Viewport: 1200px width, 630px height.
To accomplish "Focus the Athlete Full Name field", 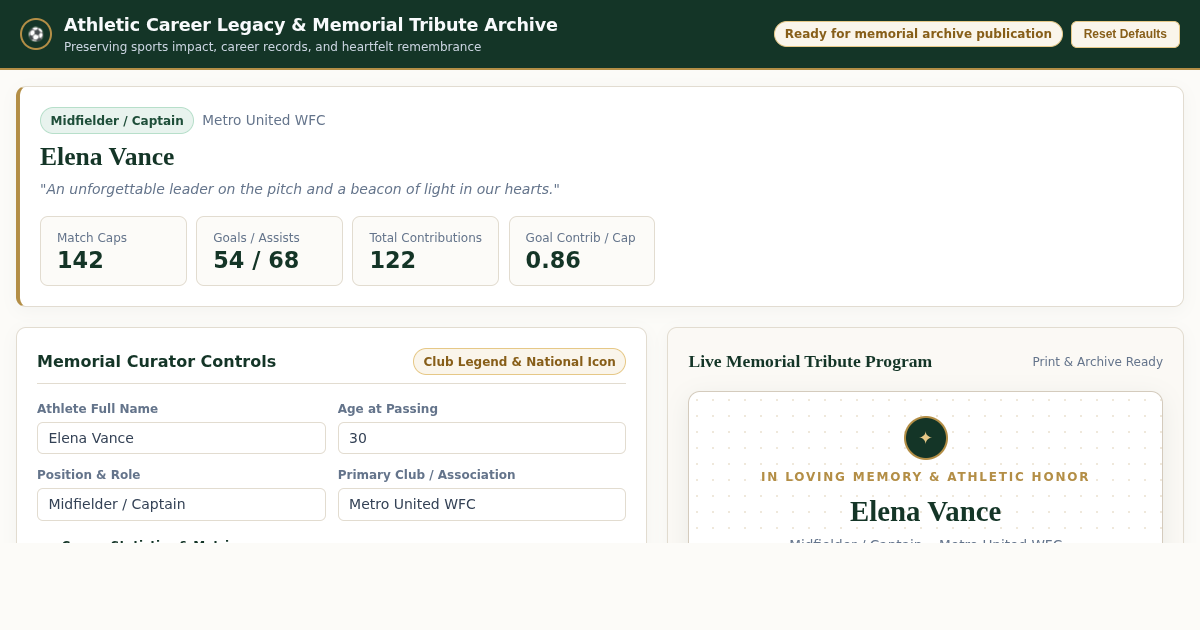I will 181,438.
